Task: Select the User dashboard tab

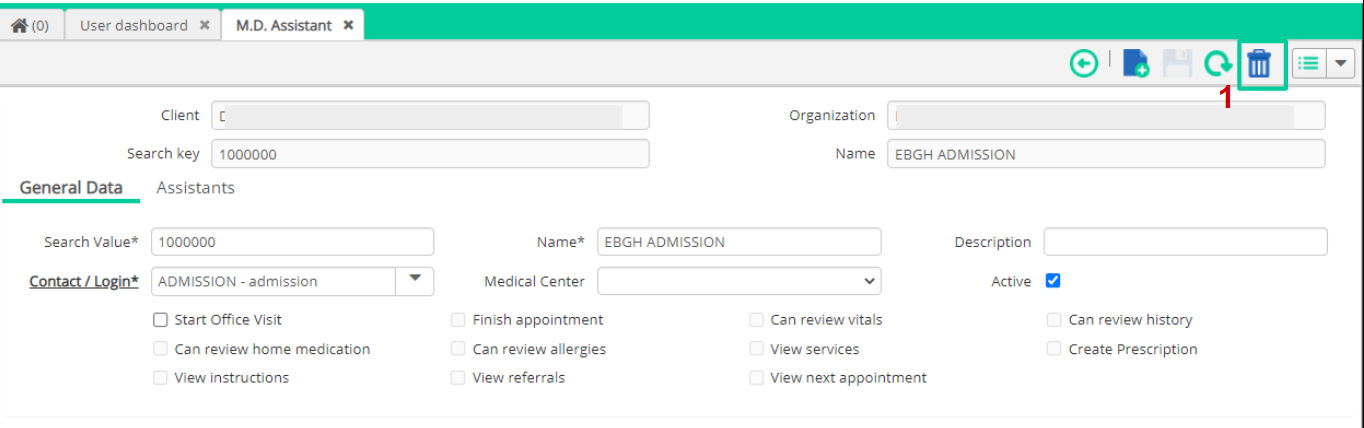Action: pyautogui.click(x=134, y=25)
